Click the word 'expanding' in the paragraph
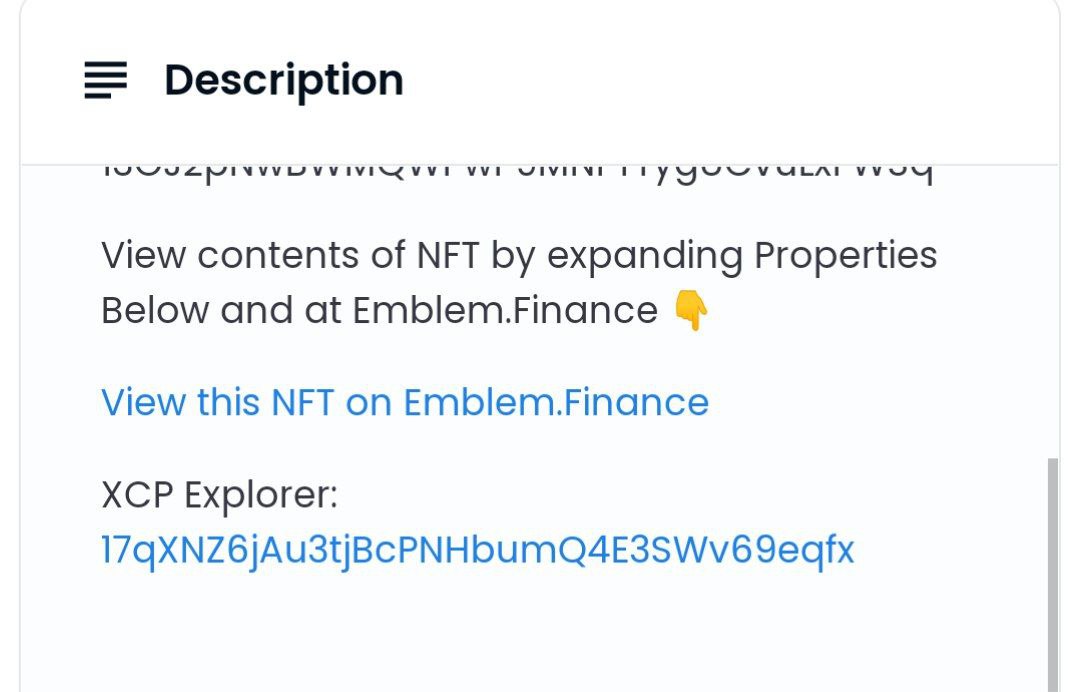Viewport: 1080px width, 692px height. [x=645, y=256]
